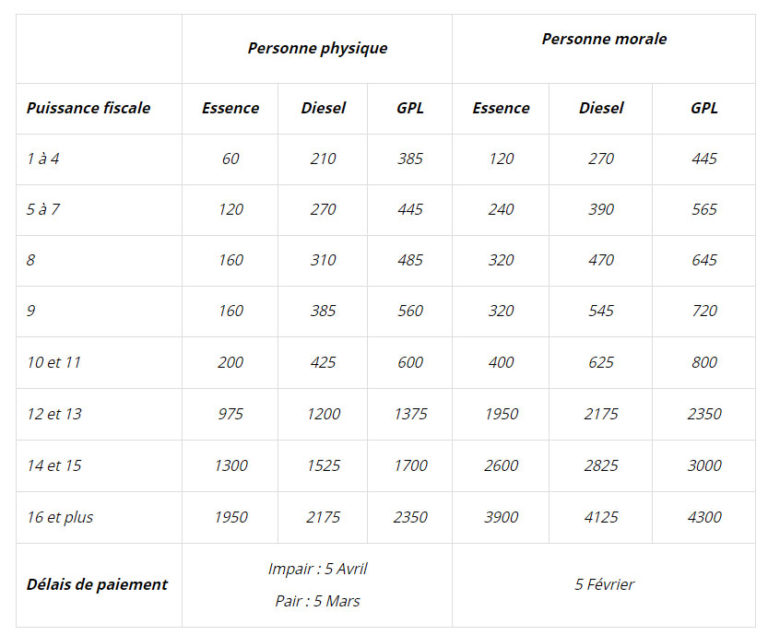
Task: Select the "16 et plus" row label
Action: click(60, 517)
